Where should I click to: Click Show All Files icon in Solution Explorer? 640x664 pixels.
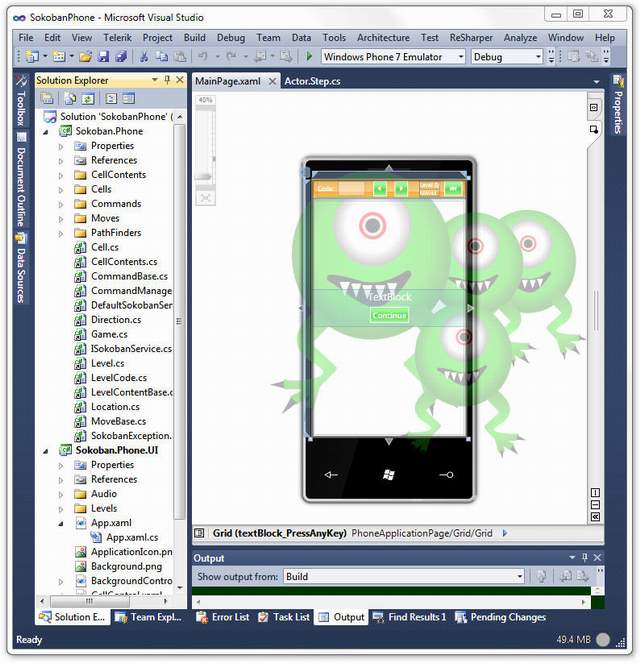click(x=69, y=99)
